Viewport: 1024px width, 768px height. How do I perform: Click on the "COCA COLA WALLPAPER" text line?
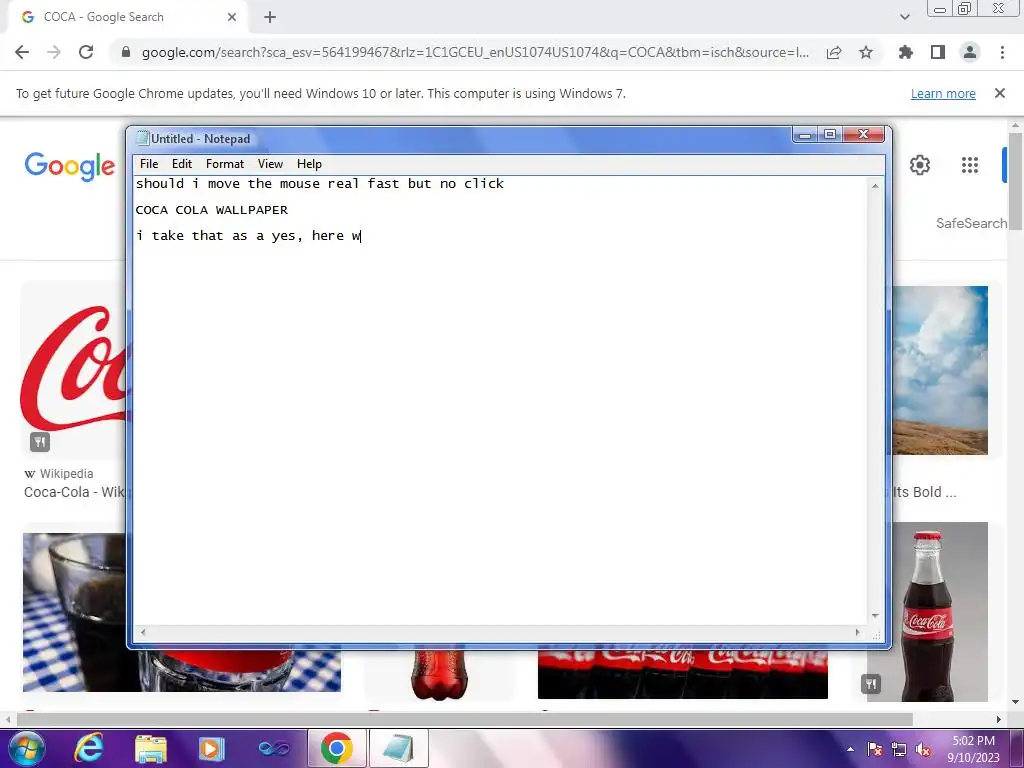coord(212,210)
